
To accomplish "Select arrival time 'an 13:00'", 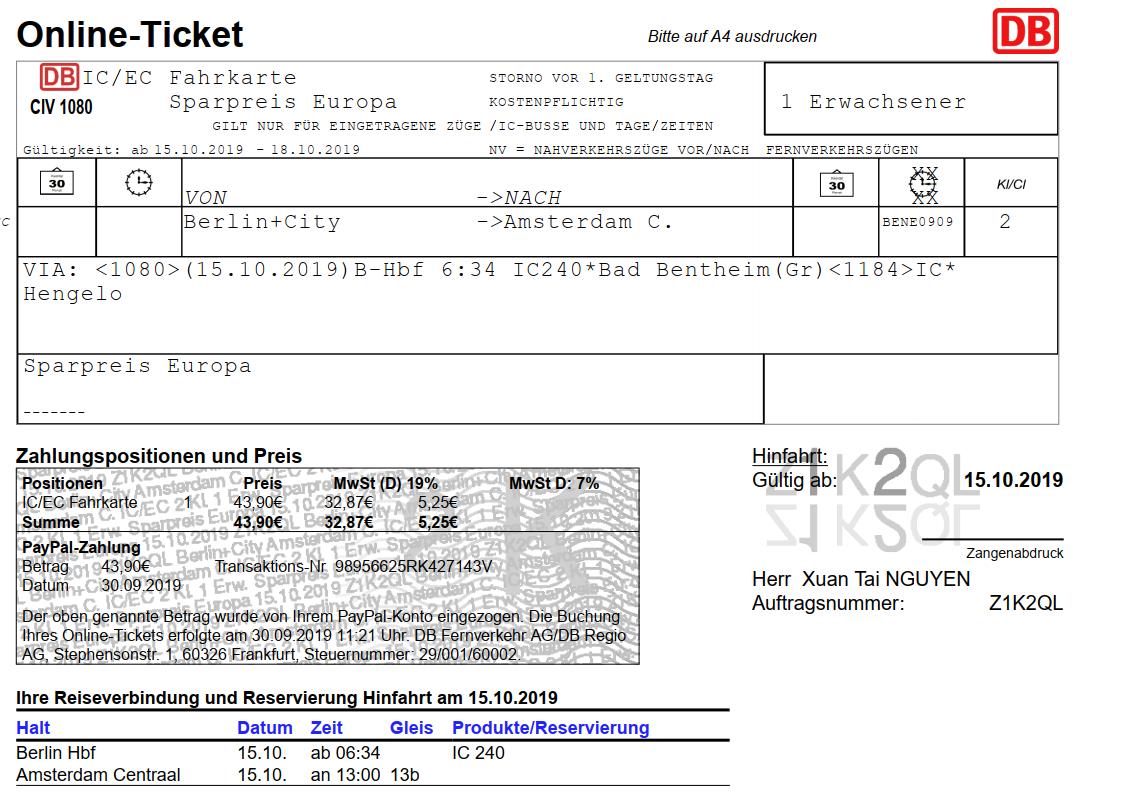I will point(345,775).
